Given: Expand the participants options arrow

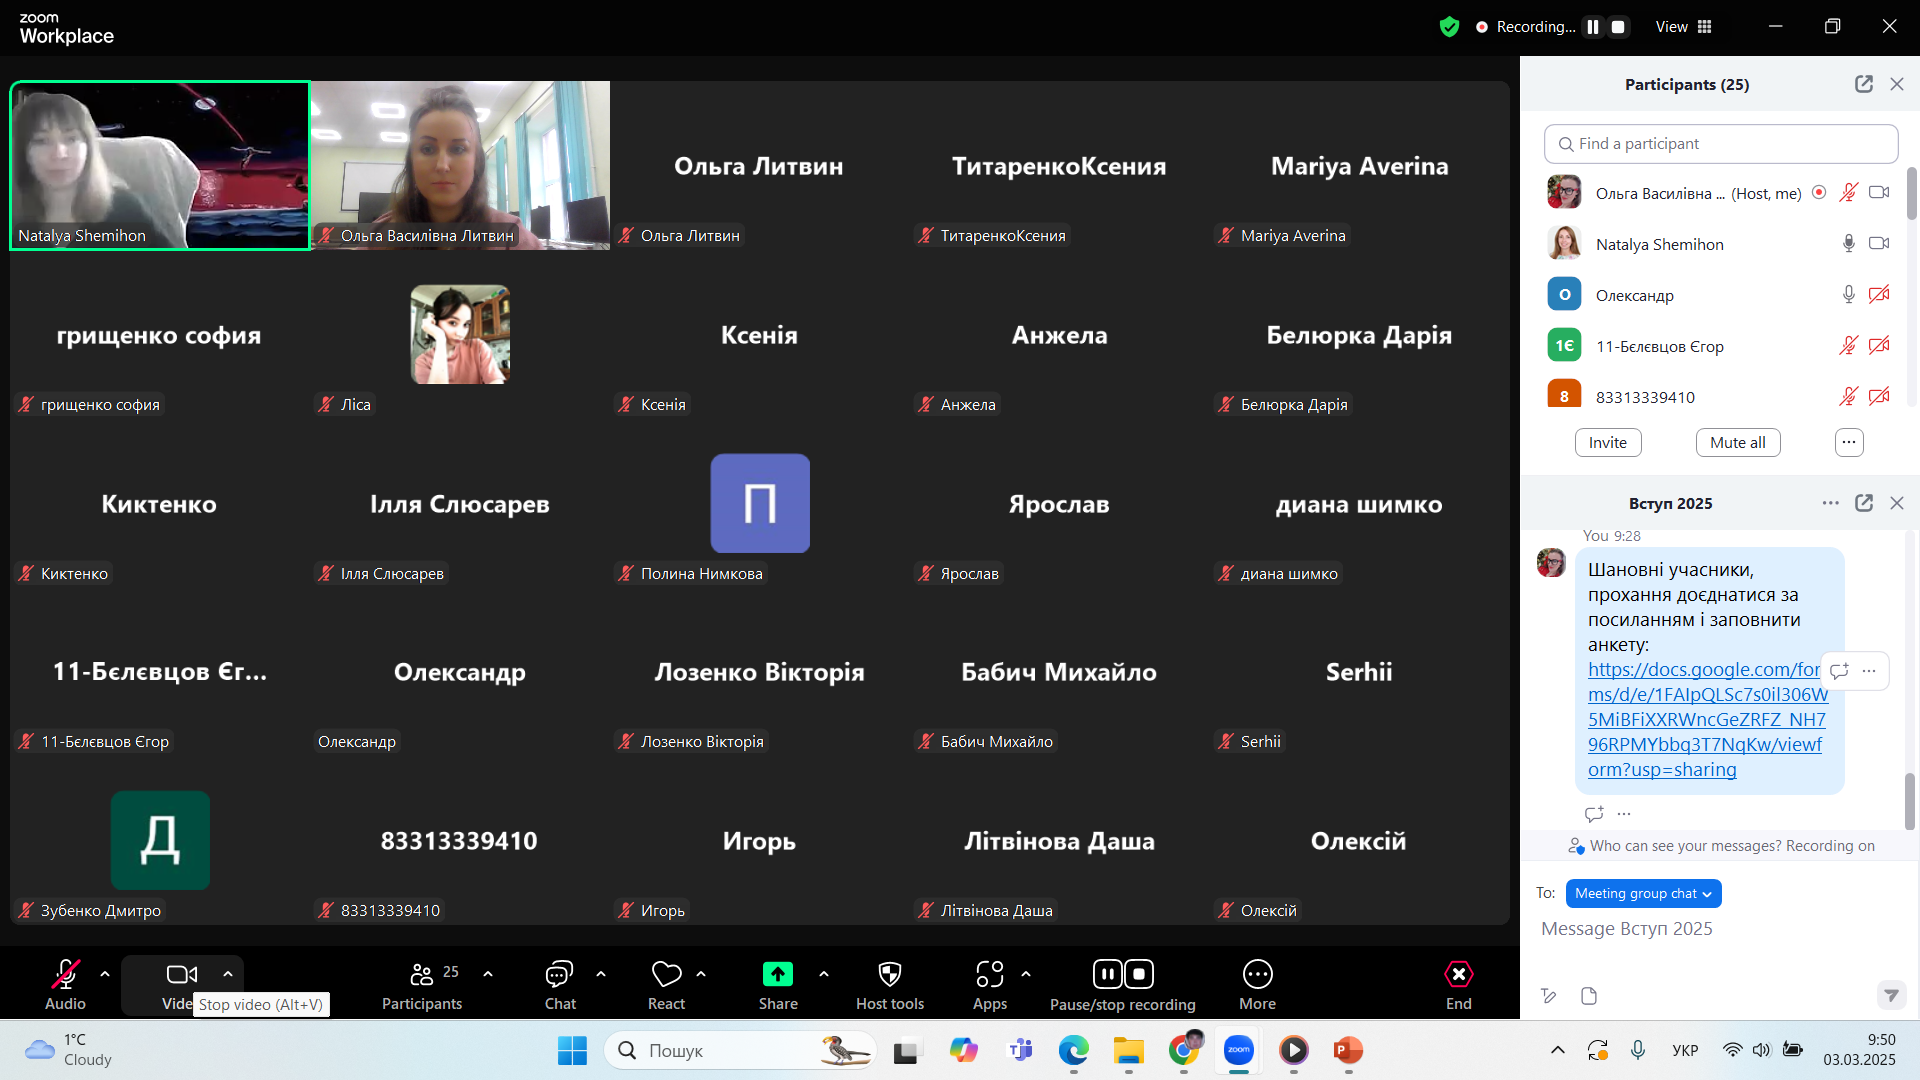Looking at the screenshot, I should tap(488, 973).
